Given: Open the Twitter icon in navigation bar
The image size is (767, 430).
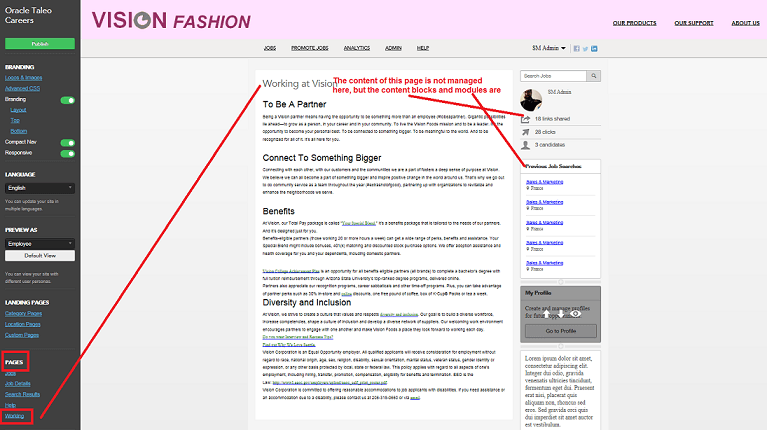Looking at the screenshot, I should tap(586, 48).
